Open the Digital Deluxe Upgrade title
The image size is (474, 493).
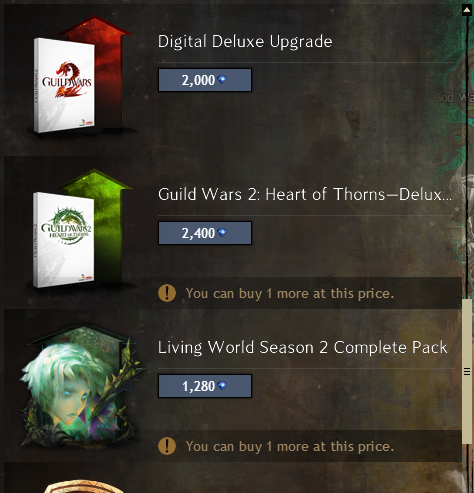245,42
